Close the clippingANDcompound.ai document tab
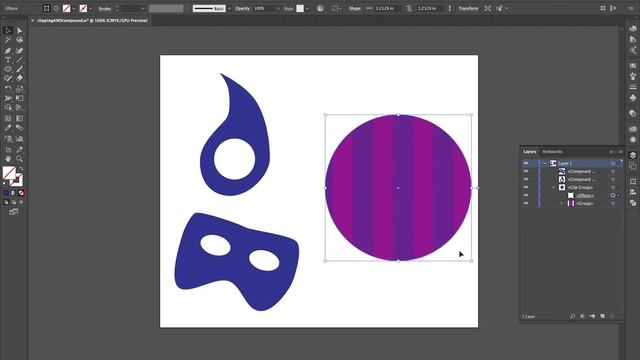The height and width of the screenshot is (360, 640). pos(32,20)
